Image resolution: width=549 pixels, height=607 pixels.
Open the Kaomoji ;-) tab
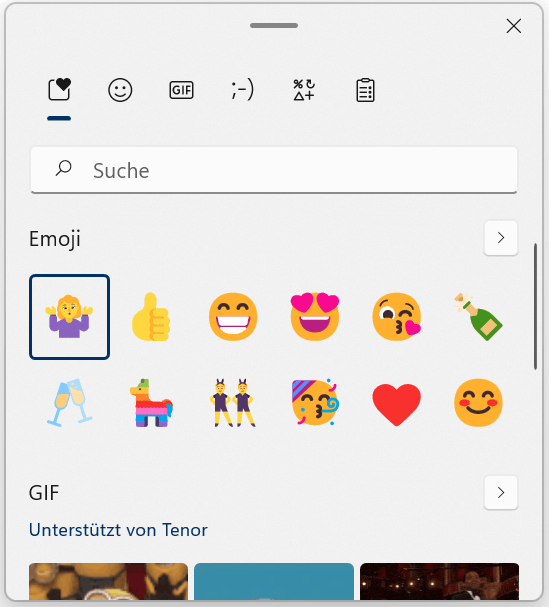pos(242,90)
